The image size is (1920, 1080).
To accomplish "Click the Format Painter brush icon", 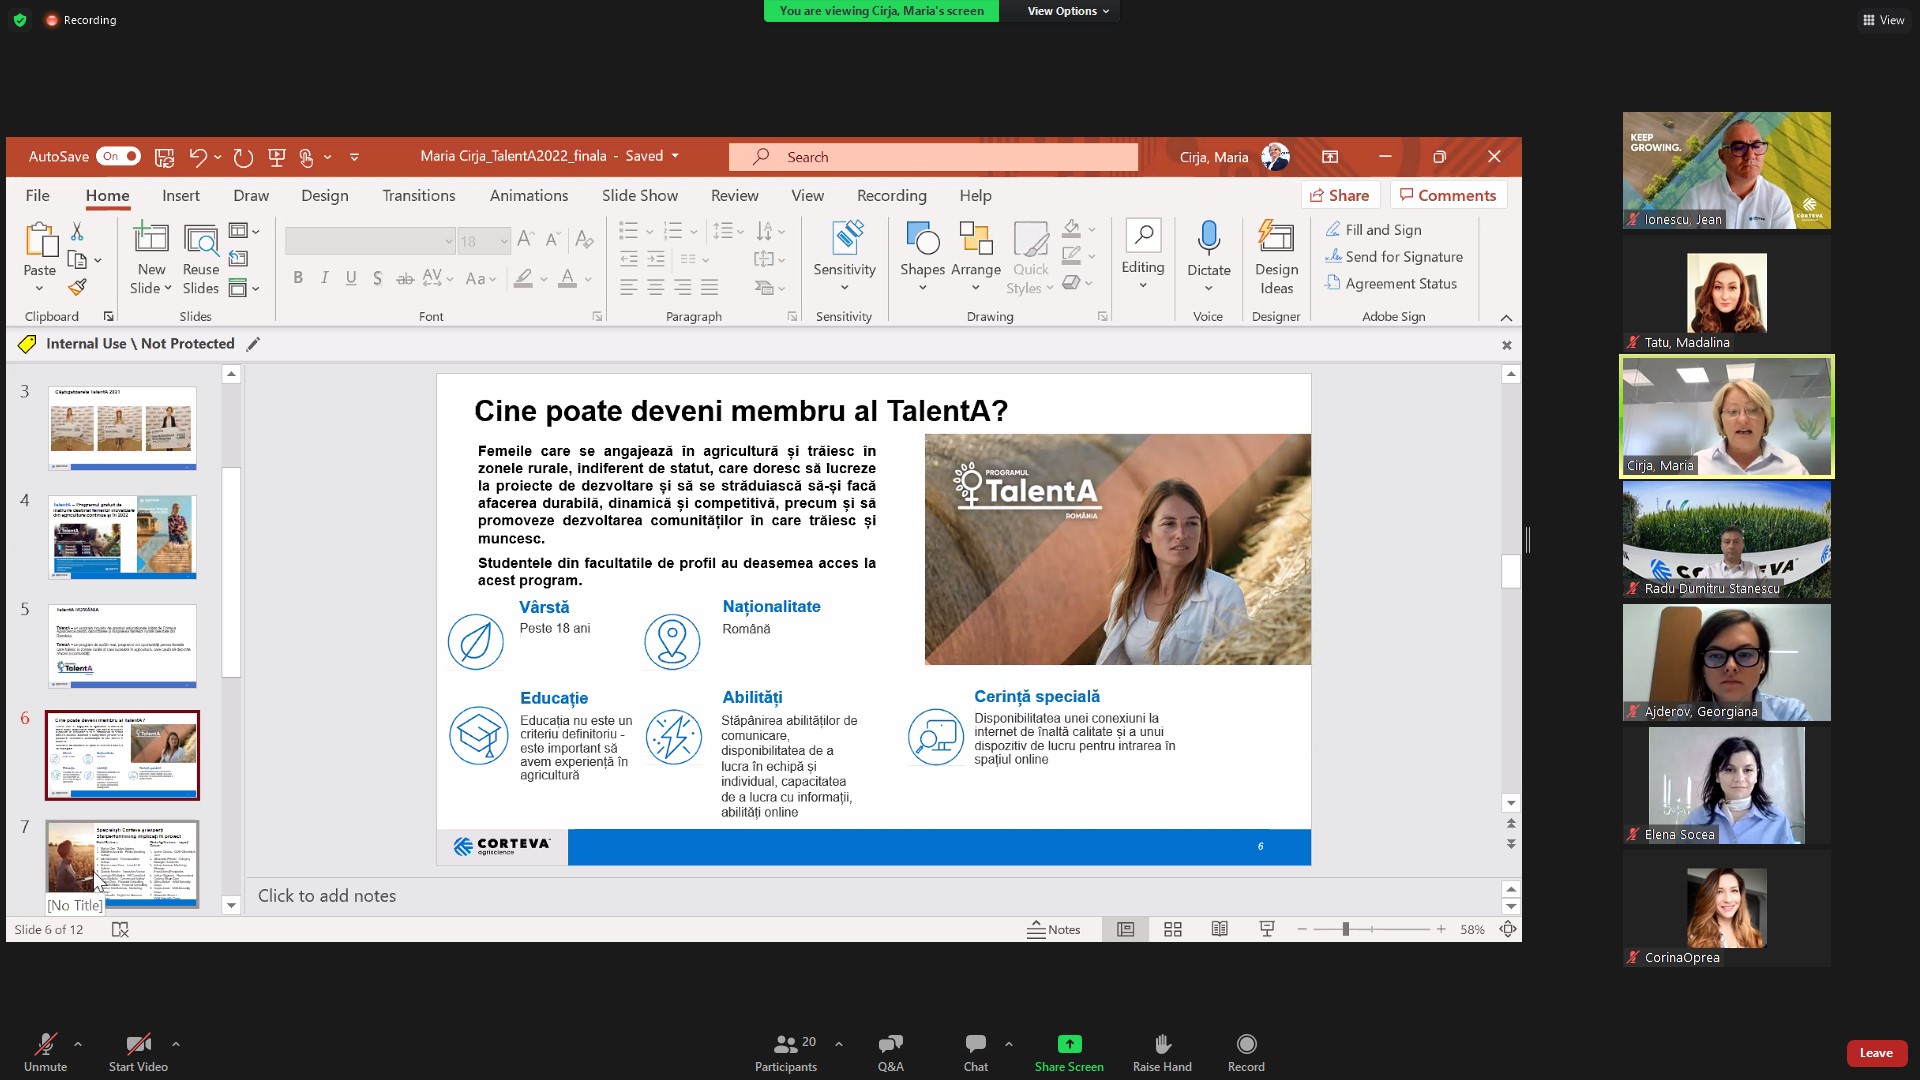I will click(77, 287).
